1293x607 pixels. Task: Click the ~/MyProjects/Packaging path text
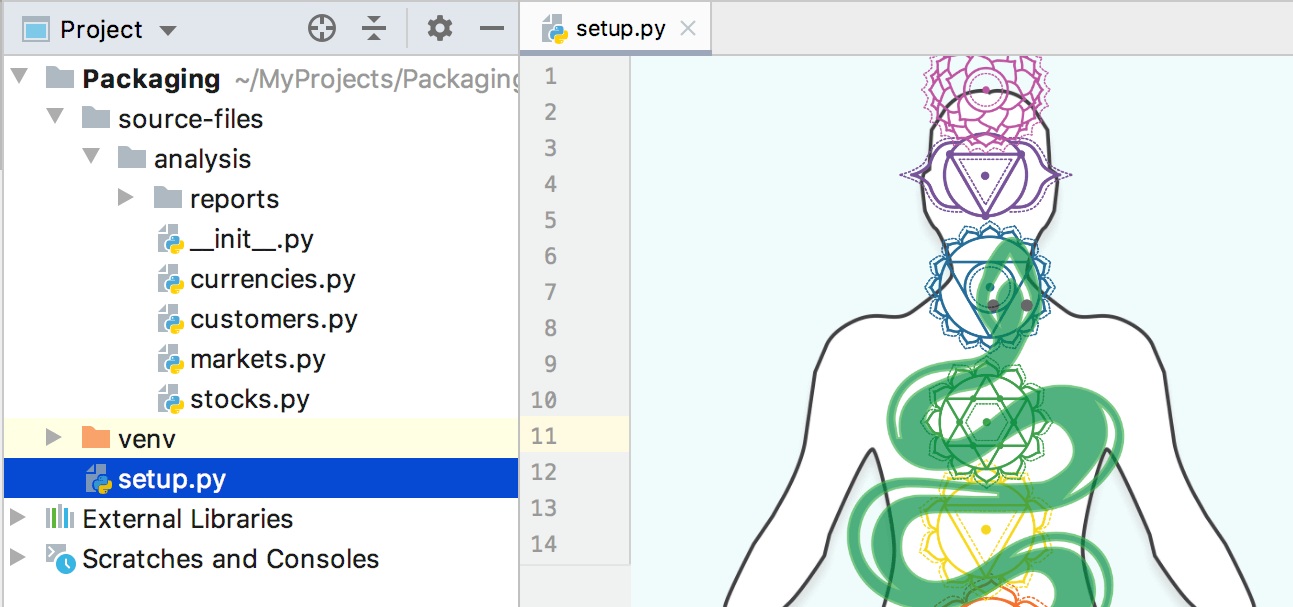(x=376, y=80)
